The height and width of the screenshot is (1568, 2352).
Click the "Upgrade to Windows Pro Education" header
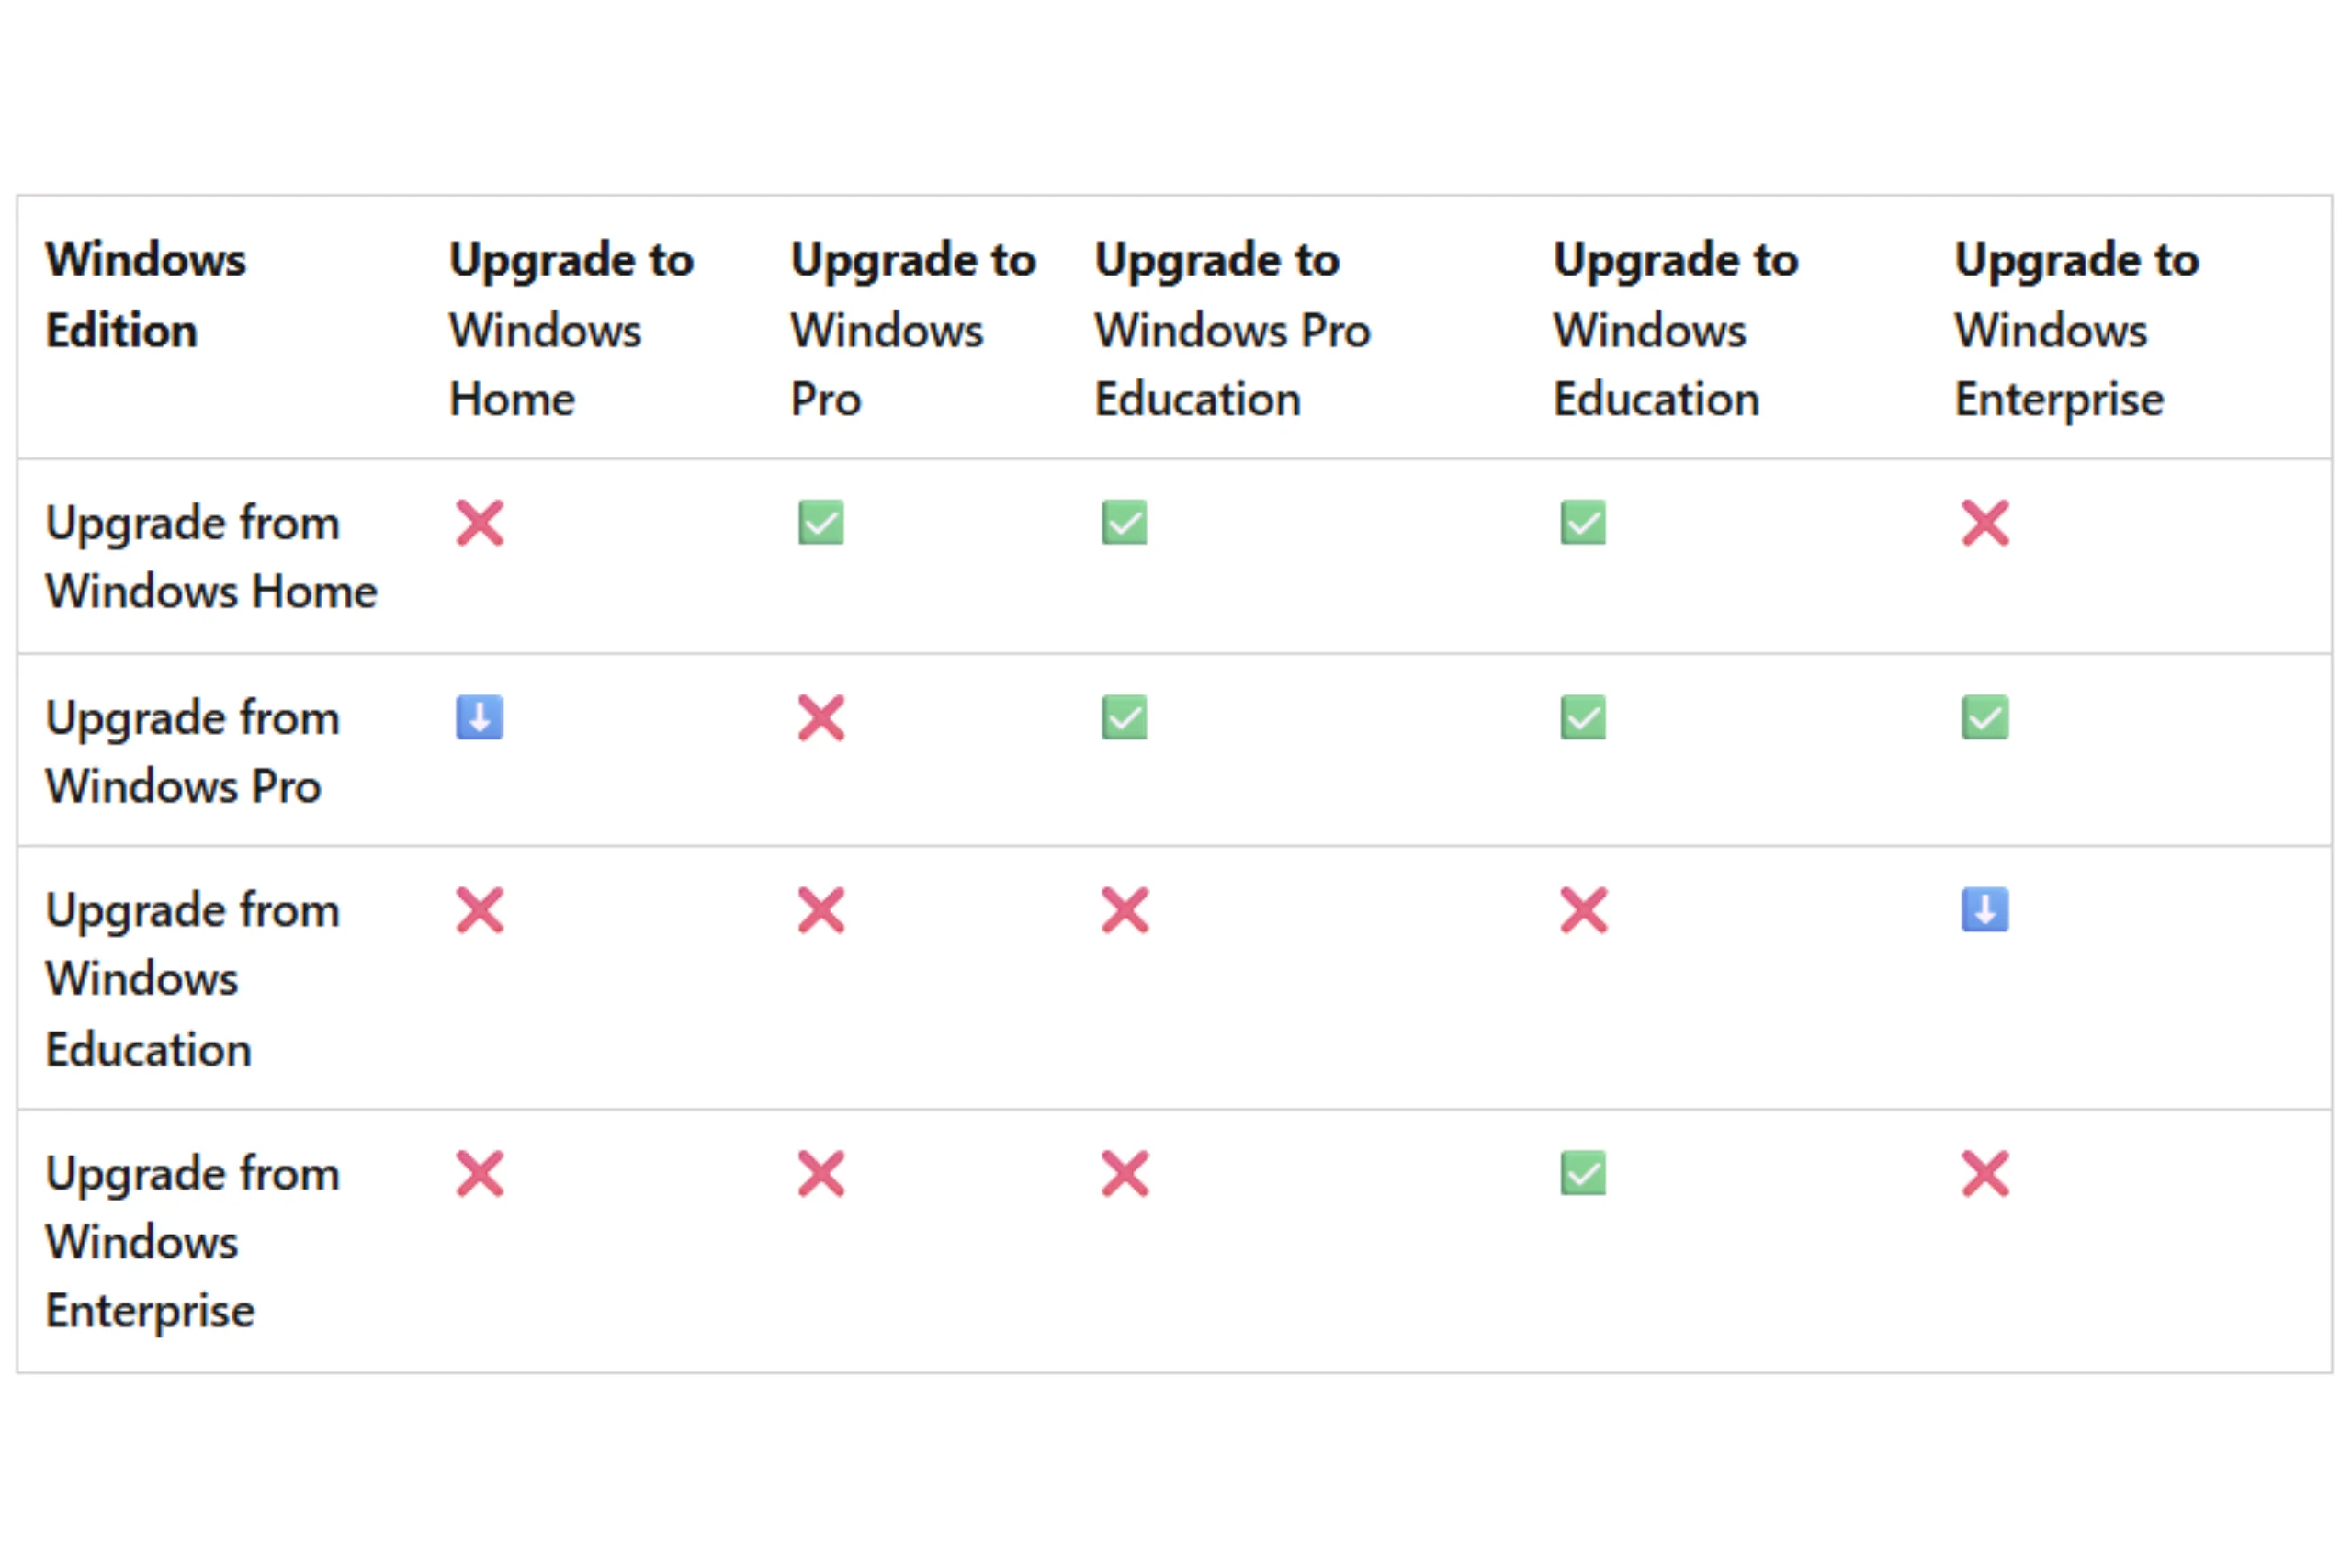pos(1231,329)
